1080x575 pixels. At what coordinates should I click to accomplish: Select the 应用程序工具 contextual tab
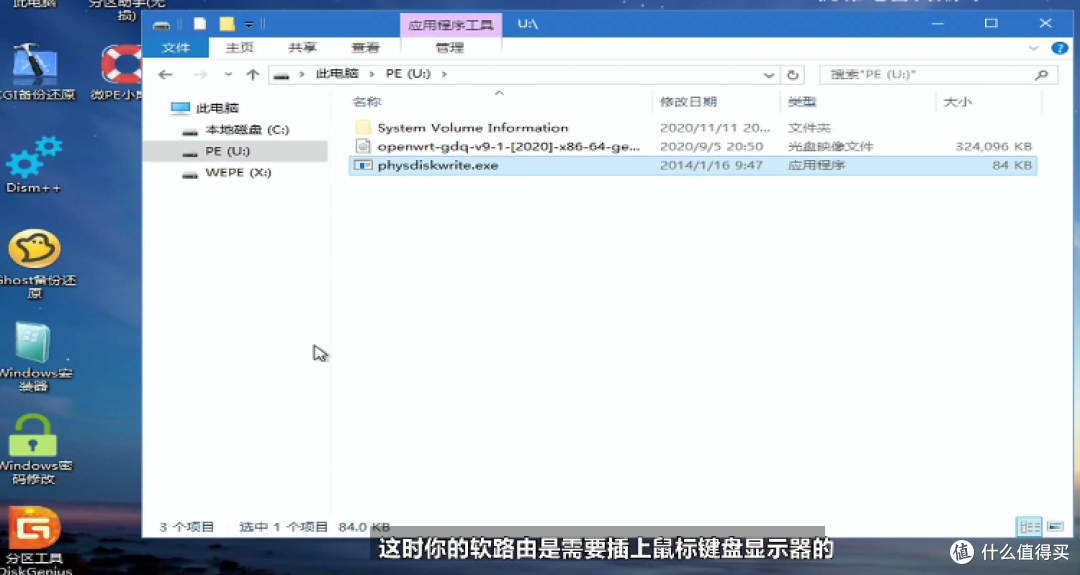pyautogui.click(x=450, y=25)
